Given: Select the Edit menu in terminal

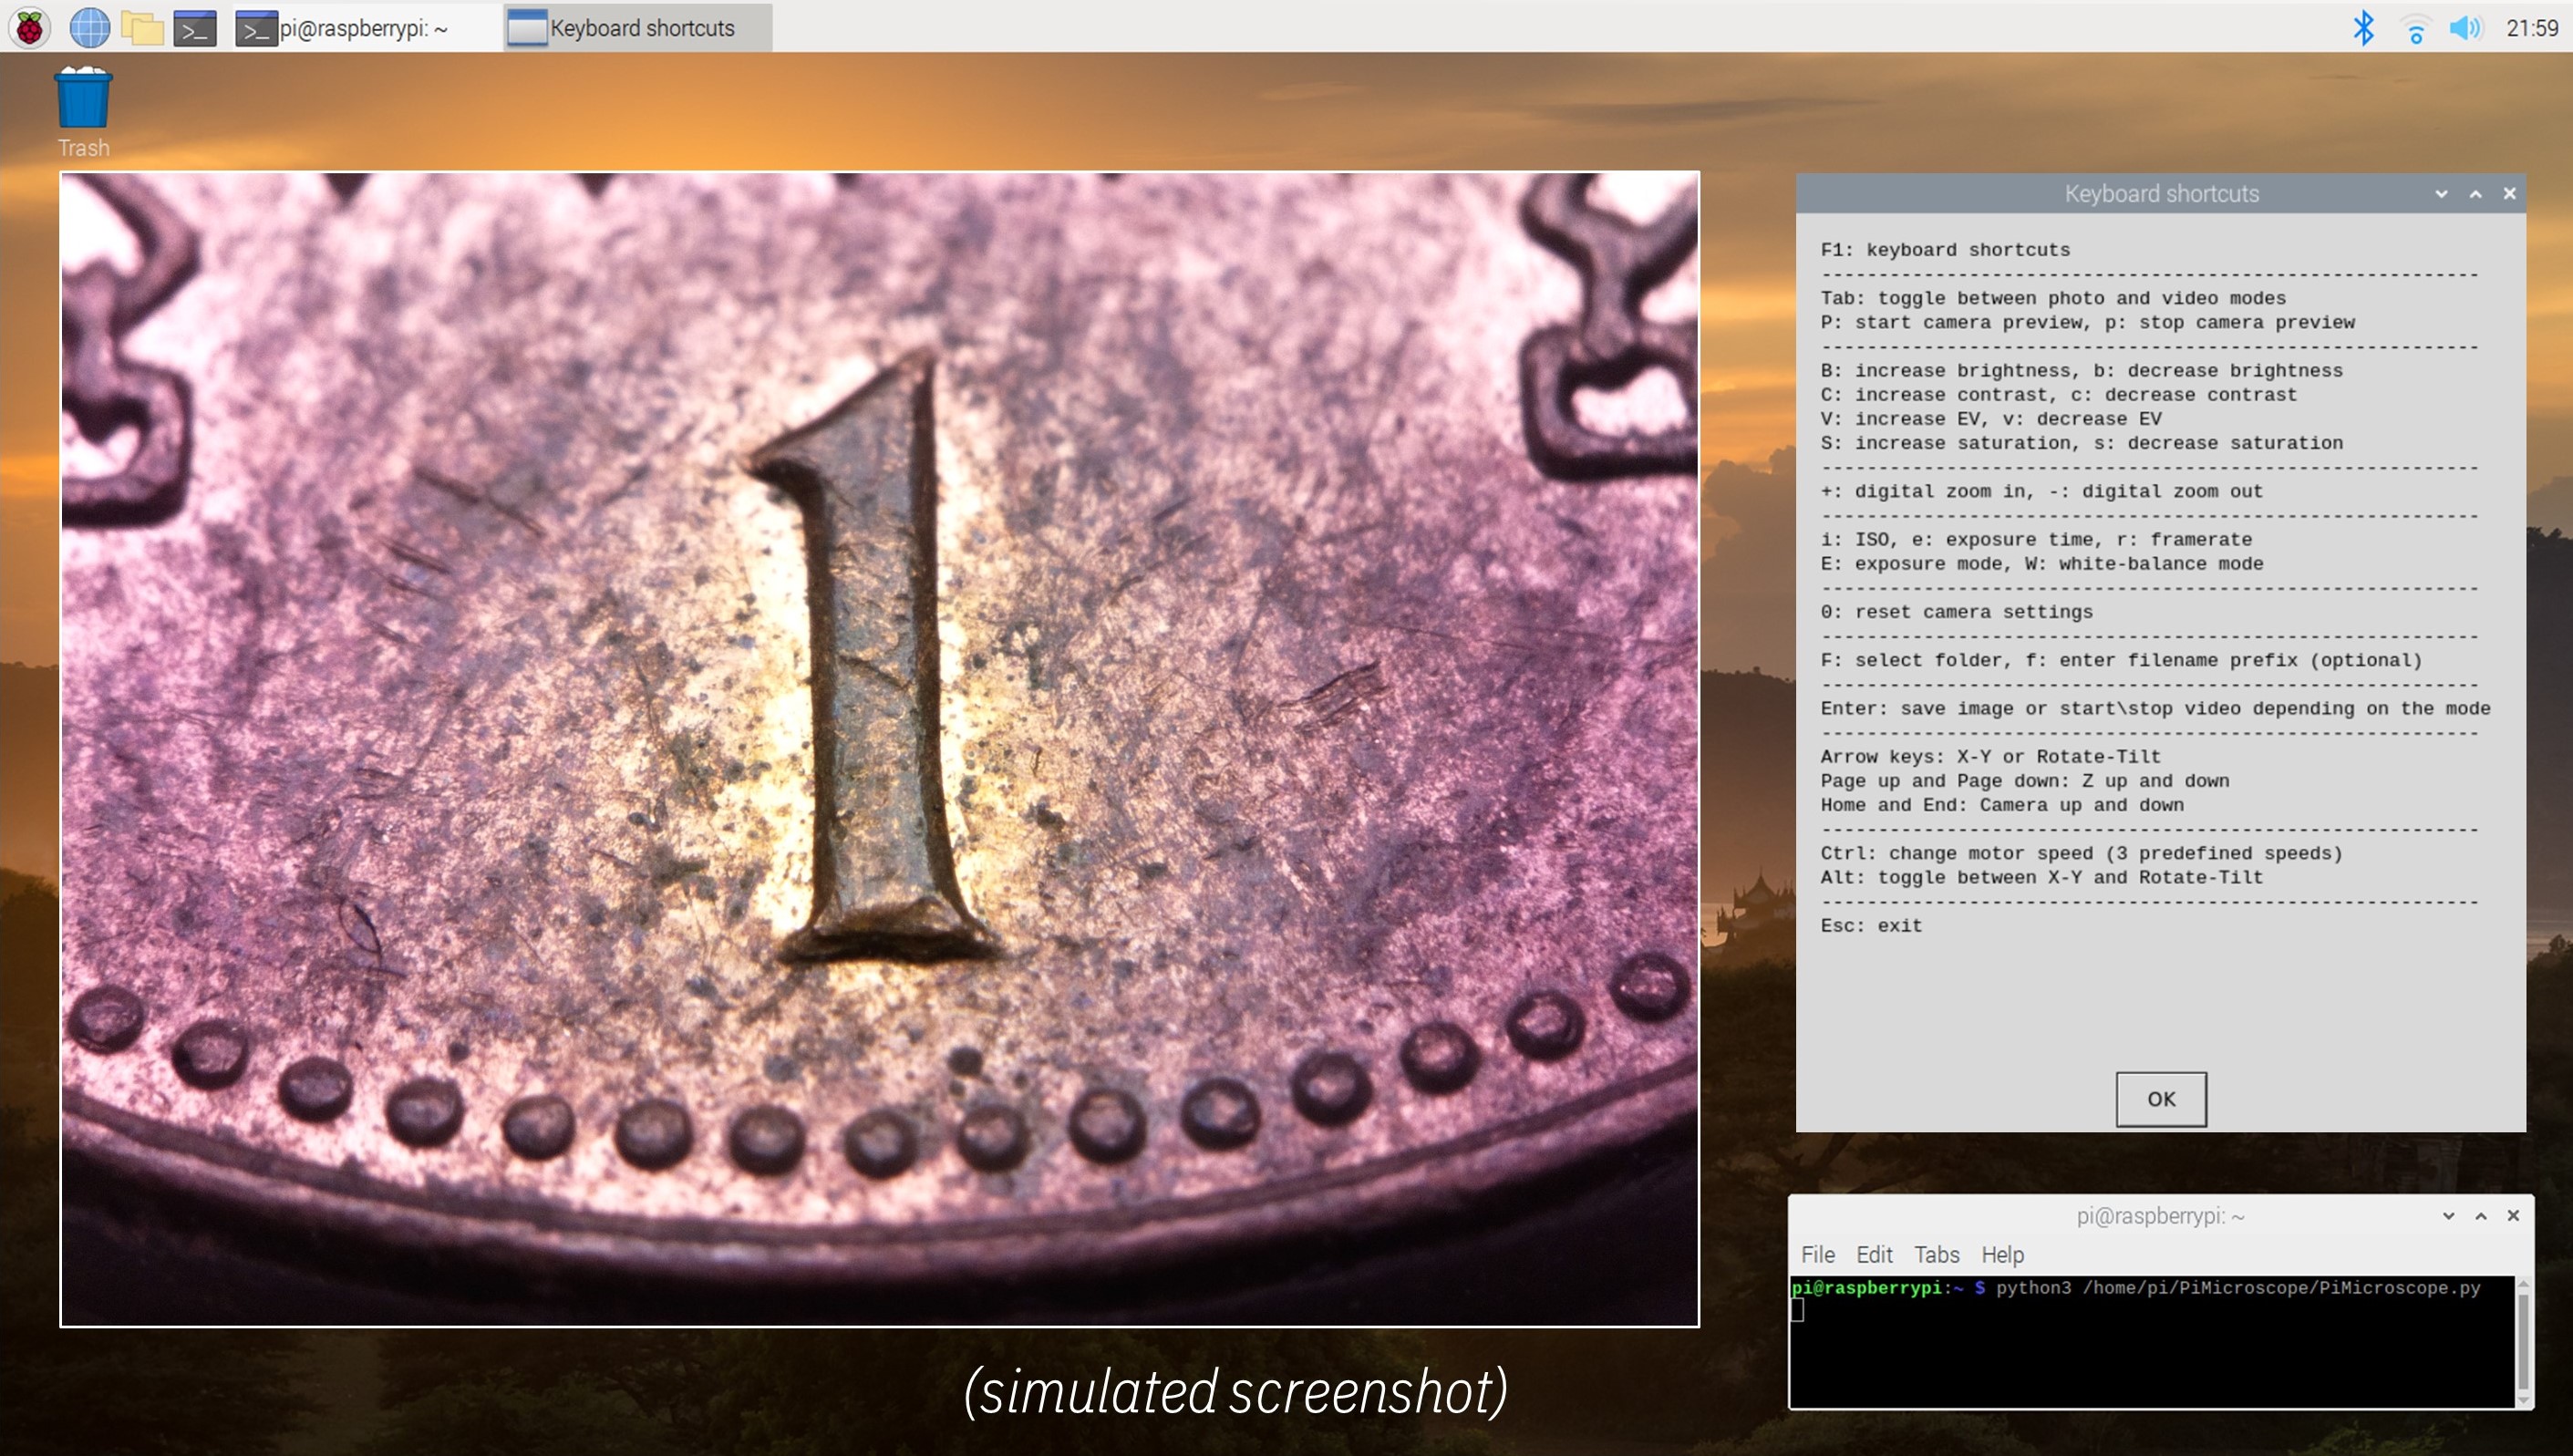Looking at the screenshot, I should click(x=1872, y=1253).
